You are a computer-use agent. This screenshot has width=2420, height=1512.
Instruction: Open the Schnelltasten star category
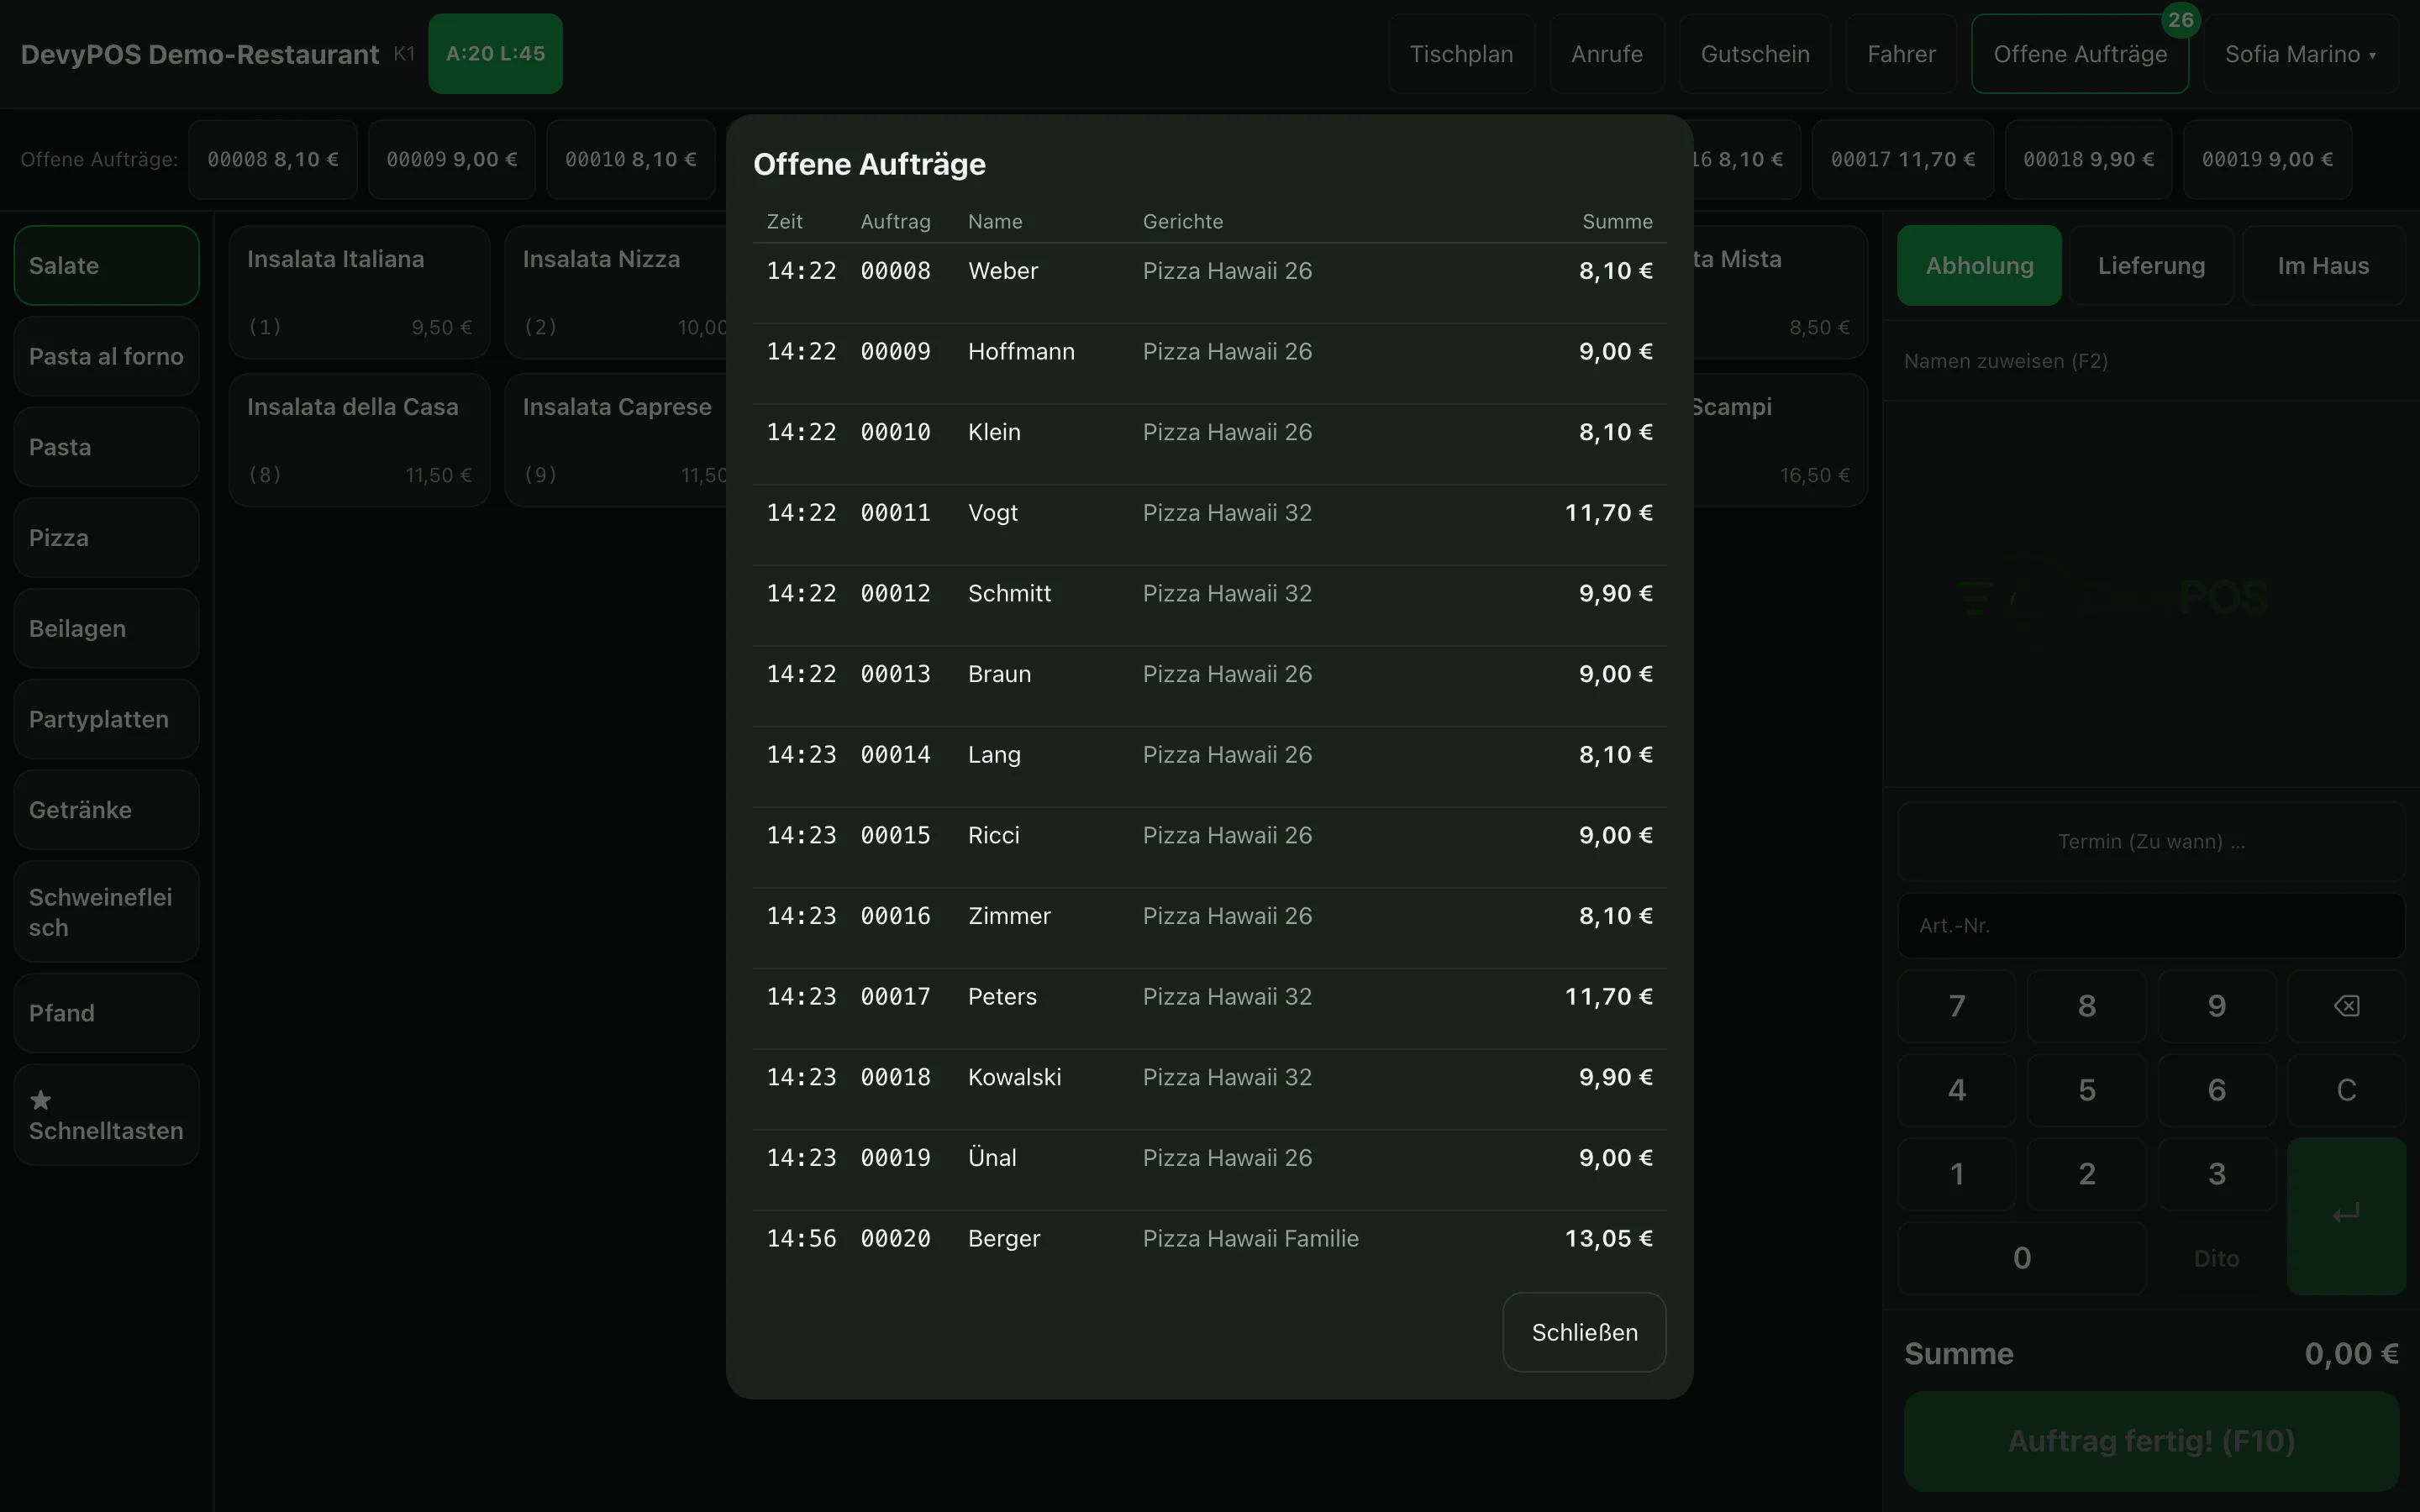click(x=106, y=1115)
